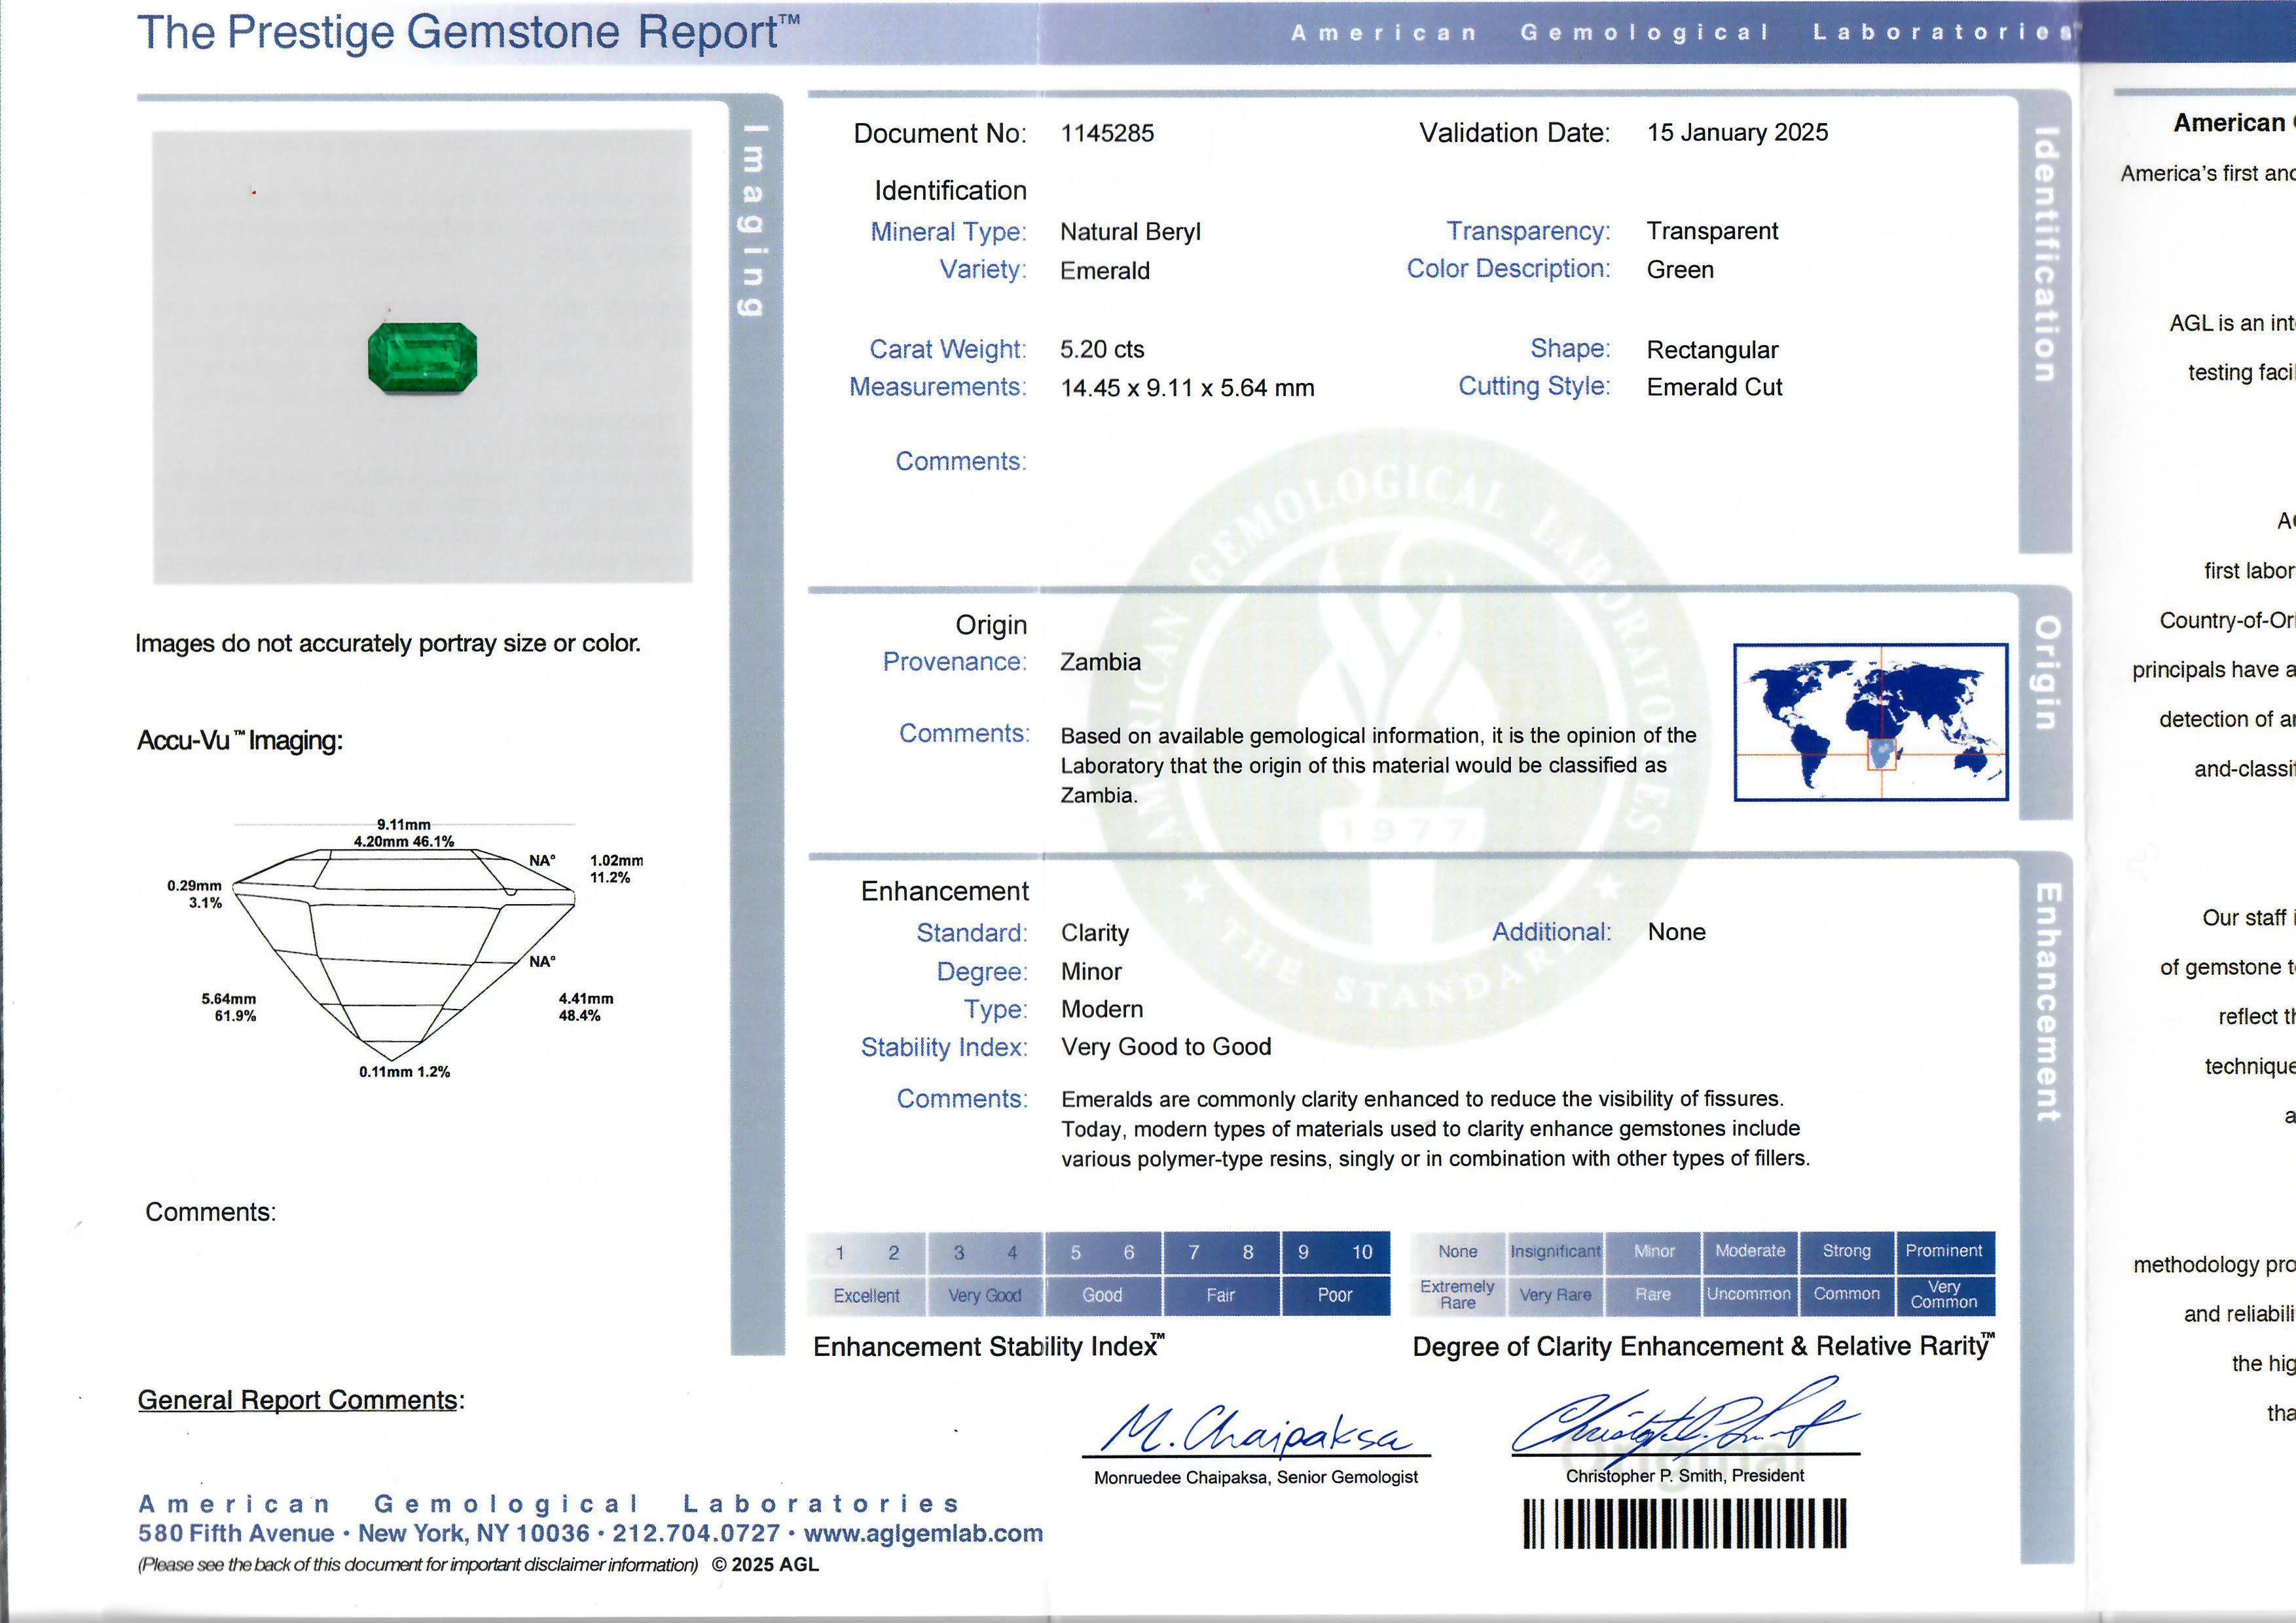Screen dimensions: 2296x1623
Task: Click the vertical Imaging section tab
Action: tap(755, 220)
